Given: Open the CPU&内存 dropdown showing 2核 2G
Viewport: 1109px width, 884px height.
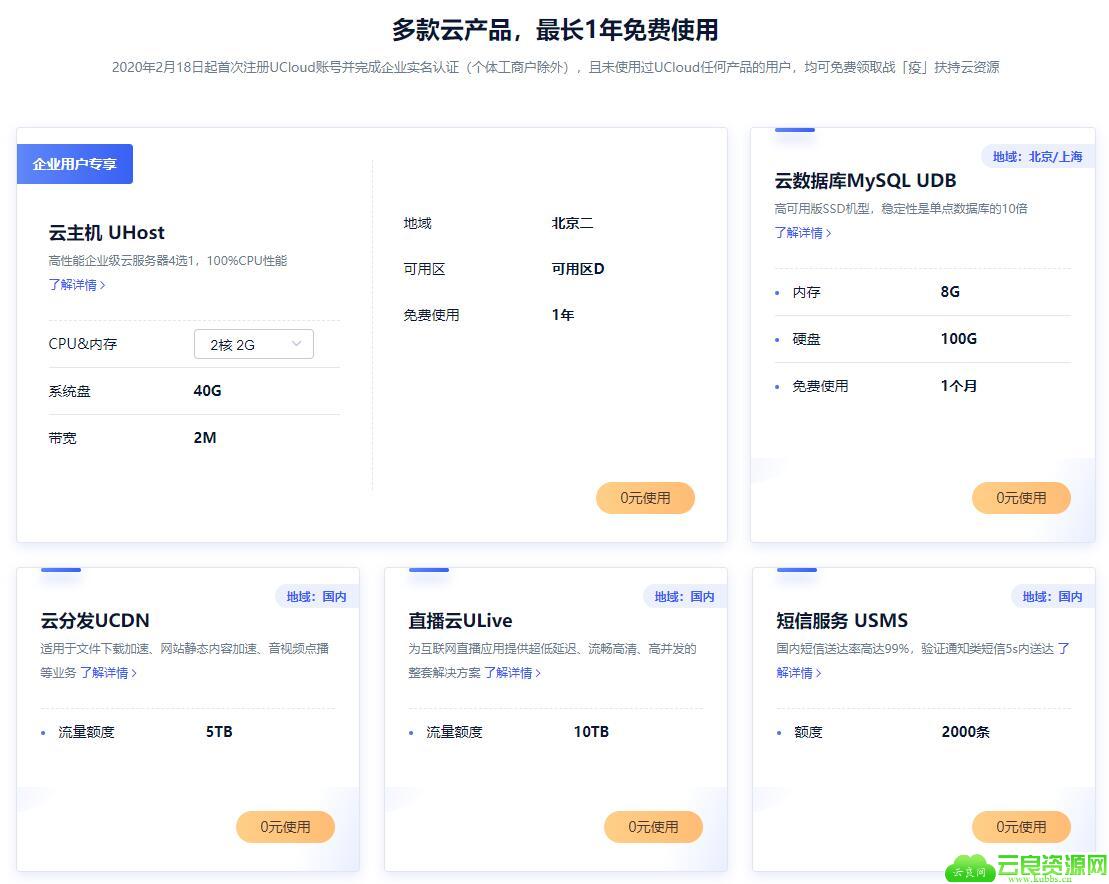Looking at the screenshot, I should tap(254, 344).
